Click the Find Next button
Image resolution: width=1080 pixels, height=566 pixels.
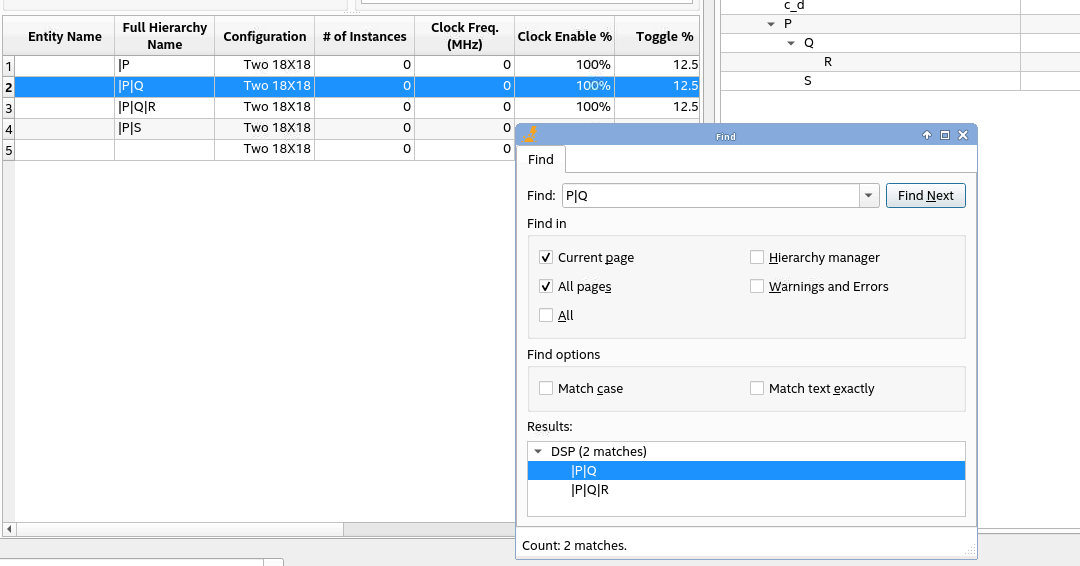point(925,196)
